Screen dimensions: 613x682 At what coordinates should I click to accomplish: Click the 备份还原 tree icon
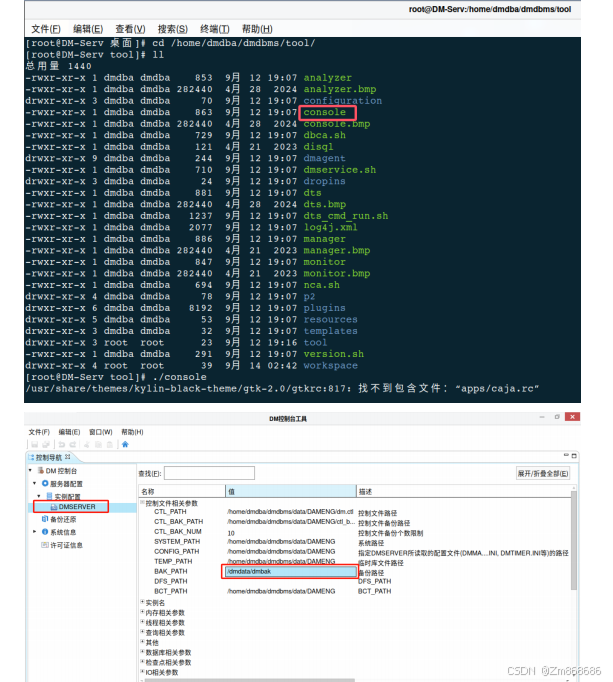(45, 519)
